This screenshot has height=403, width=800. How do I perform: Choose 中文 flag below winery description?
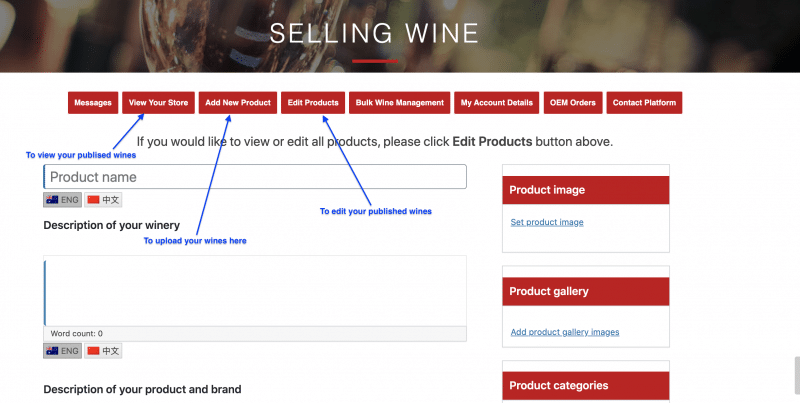click(x=103, y=351)
